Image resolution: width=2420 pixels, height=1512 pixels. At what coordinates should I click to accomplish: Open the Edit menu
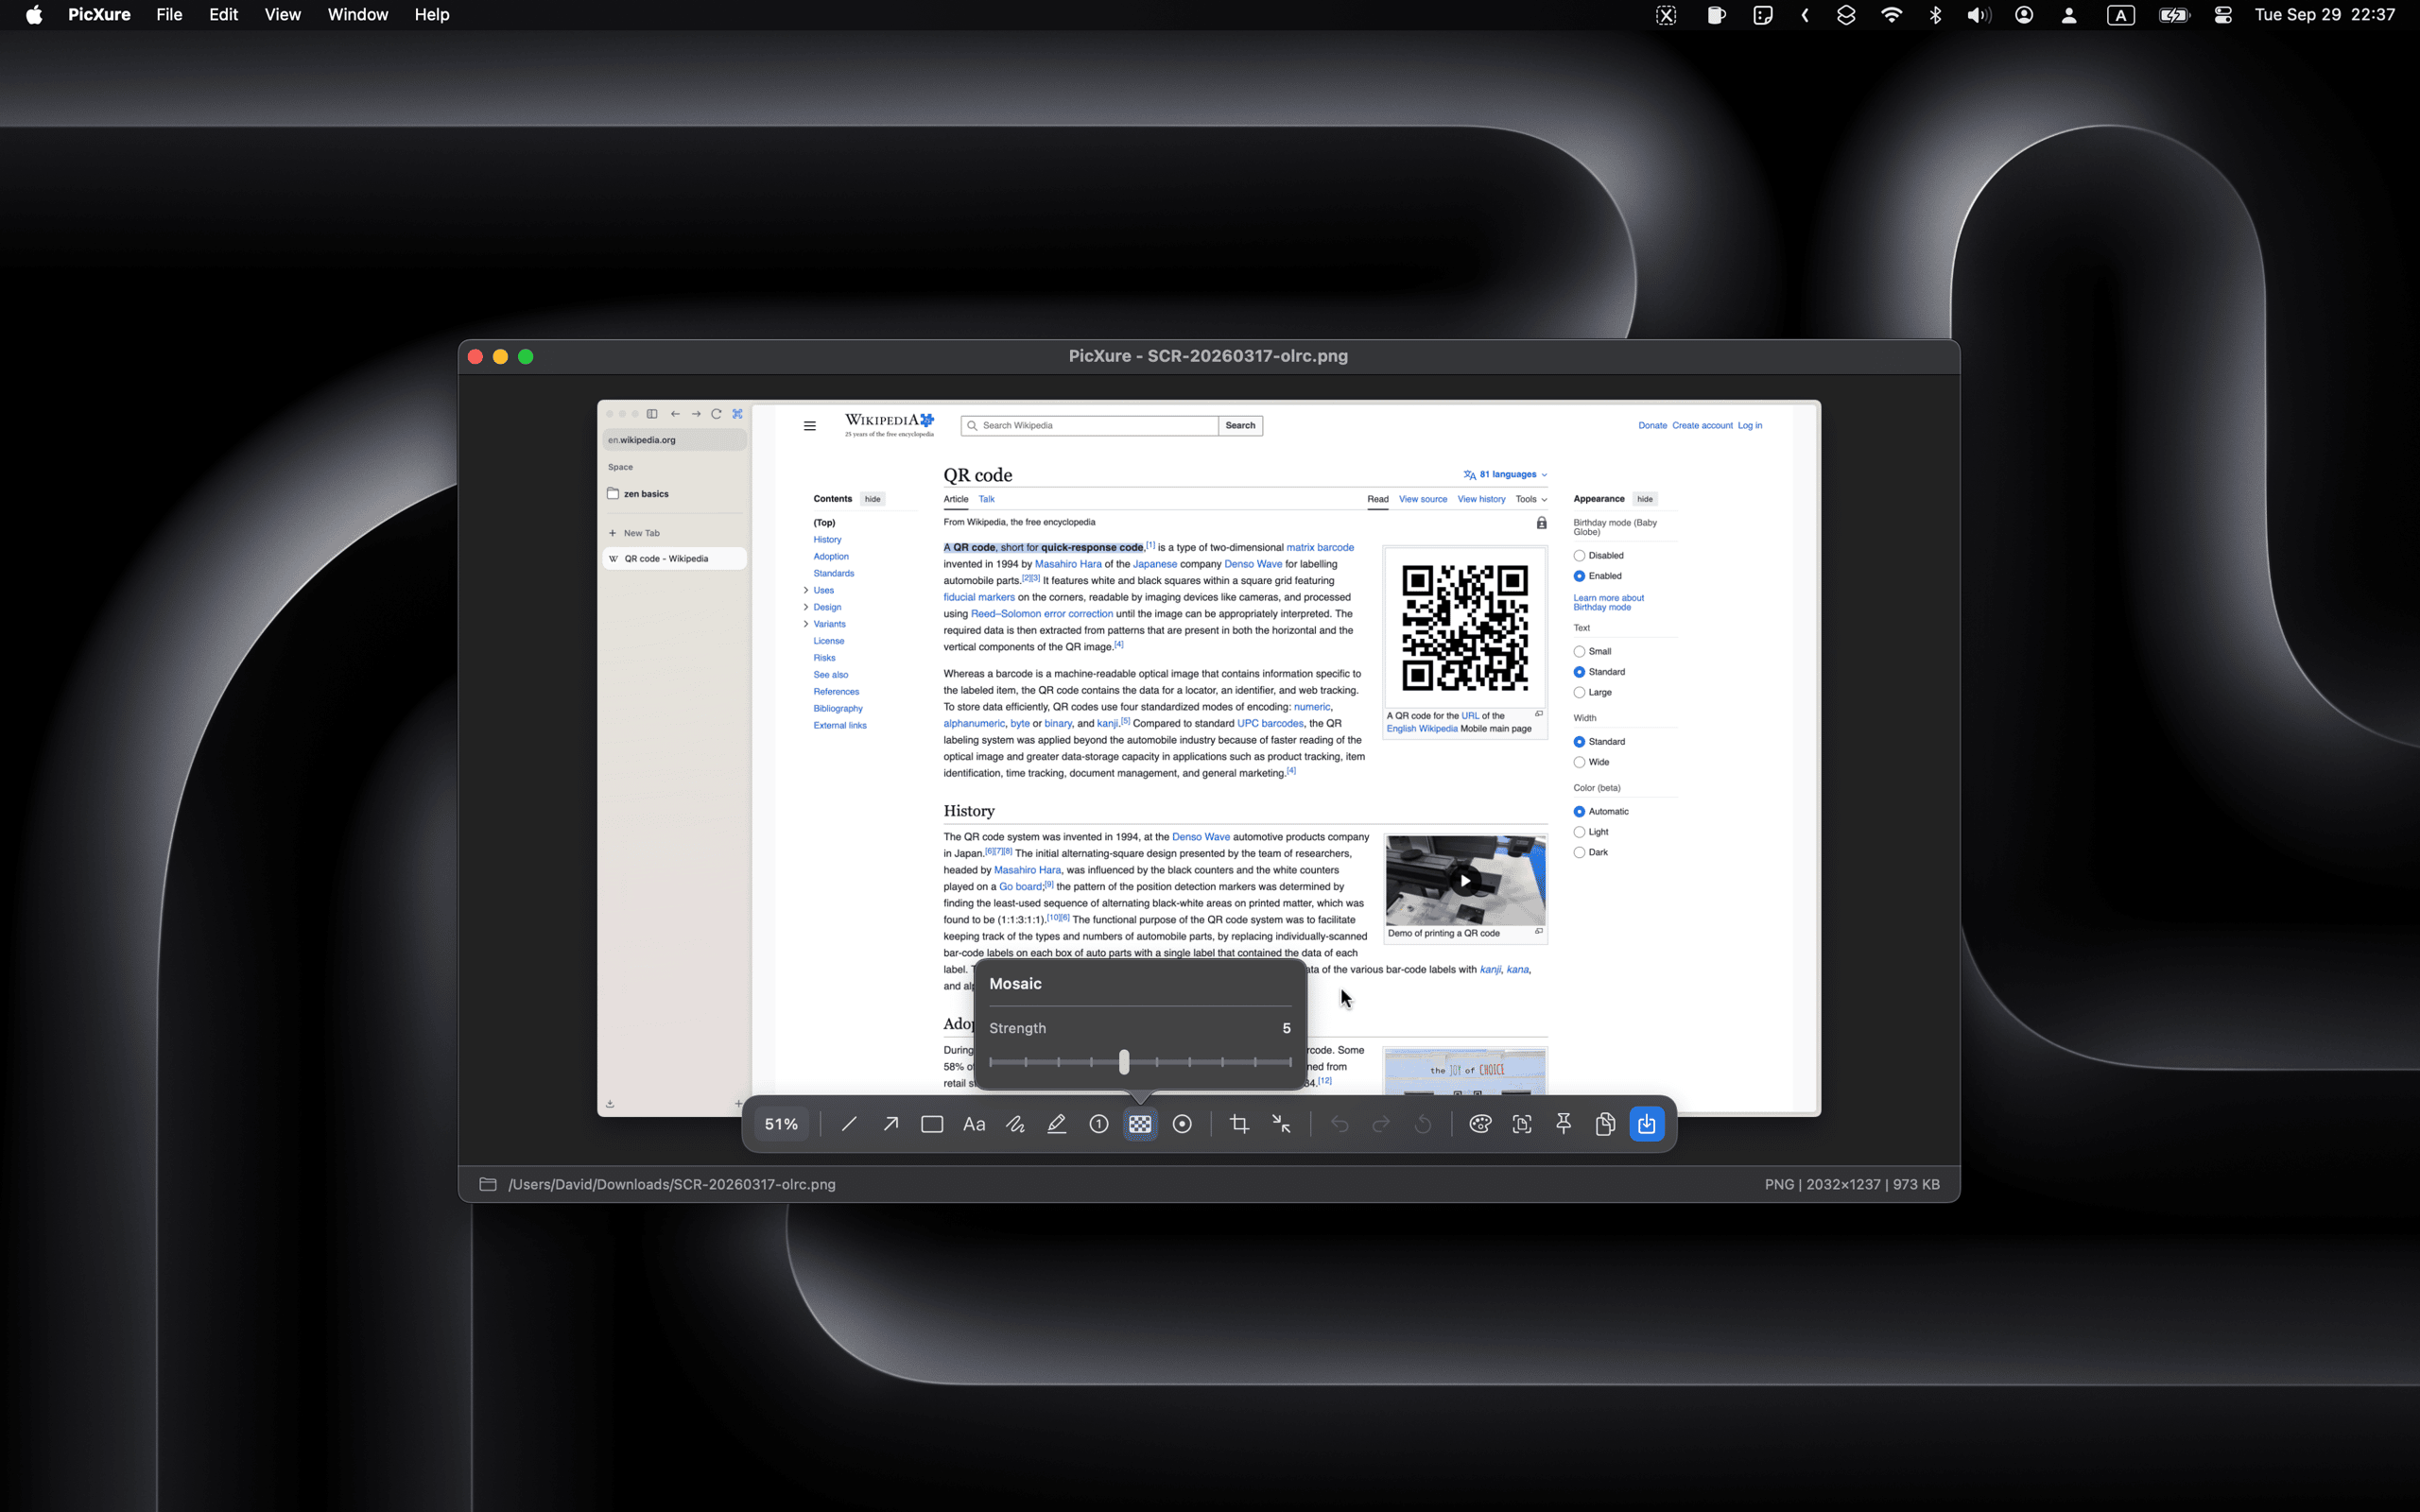(x=223, y=14)
